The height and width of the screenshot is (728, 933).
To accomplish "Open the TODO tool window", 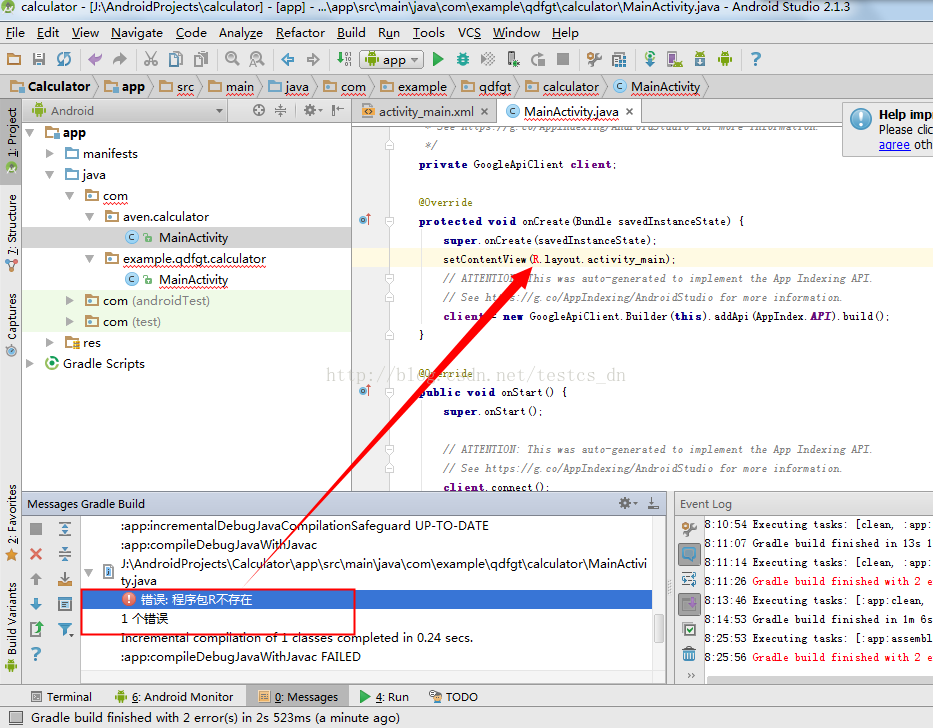I will (453, 696).
